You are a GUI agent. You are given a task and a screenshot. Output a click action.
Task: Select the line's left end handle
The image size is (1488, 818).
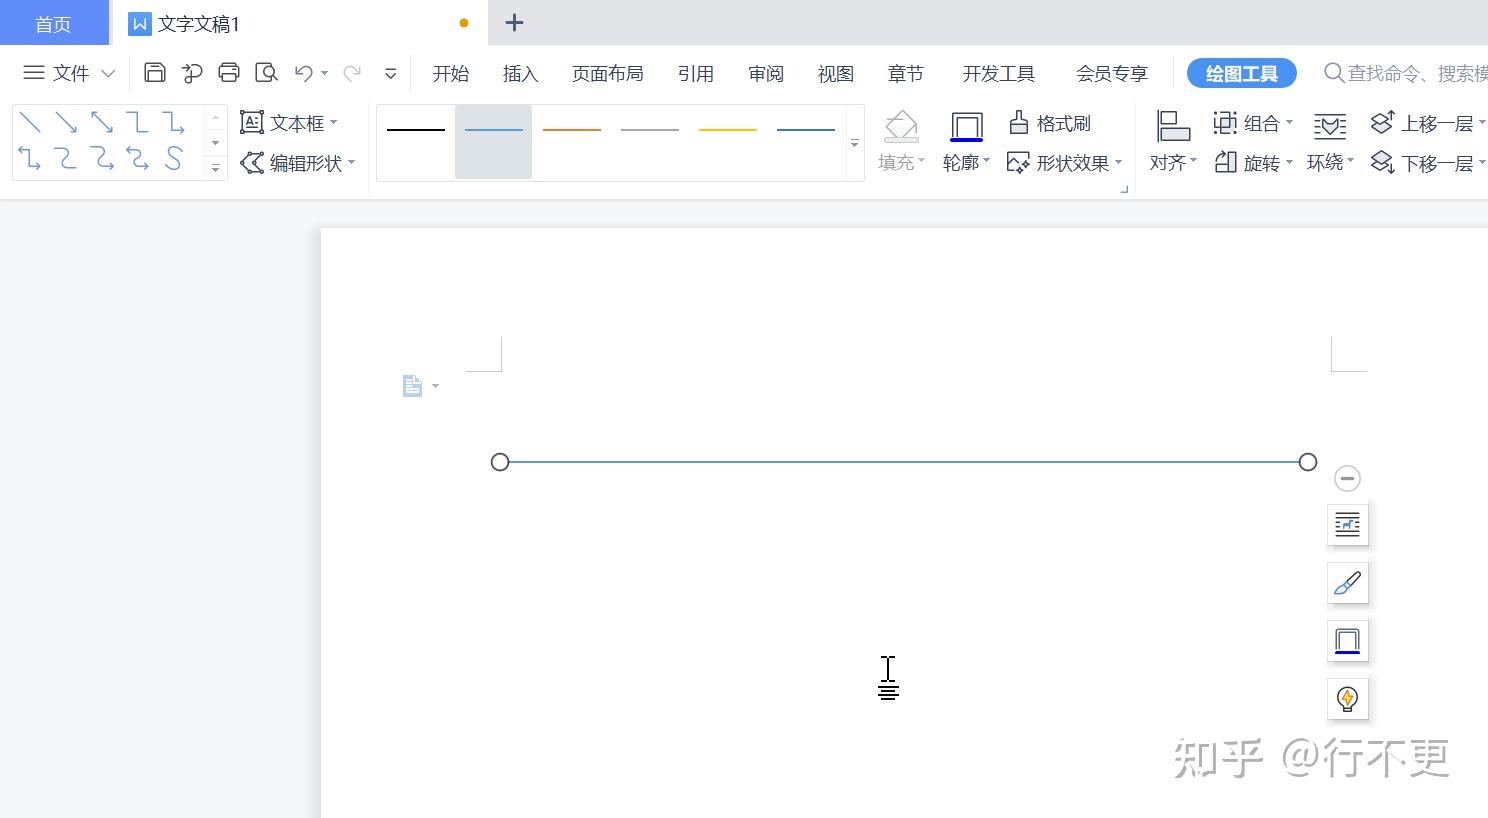pyautogui.click(x=500, y=462)
